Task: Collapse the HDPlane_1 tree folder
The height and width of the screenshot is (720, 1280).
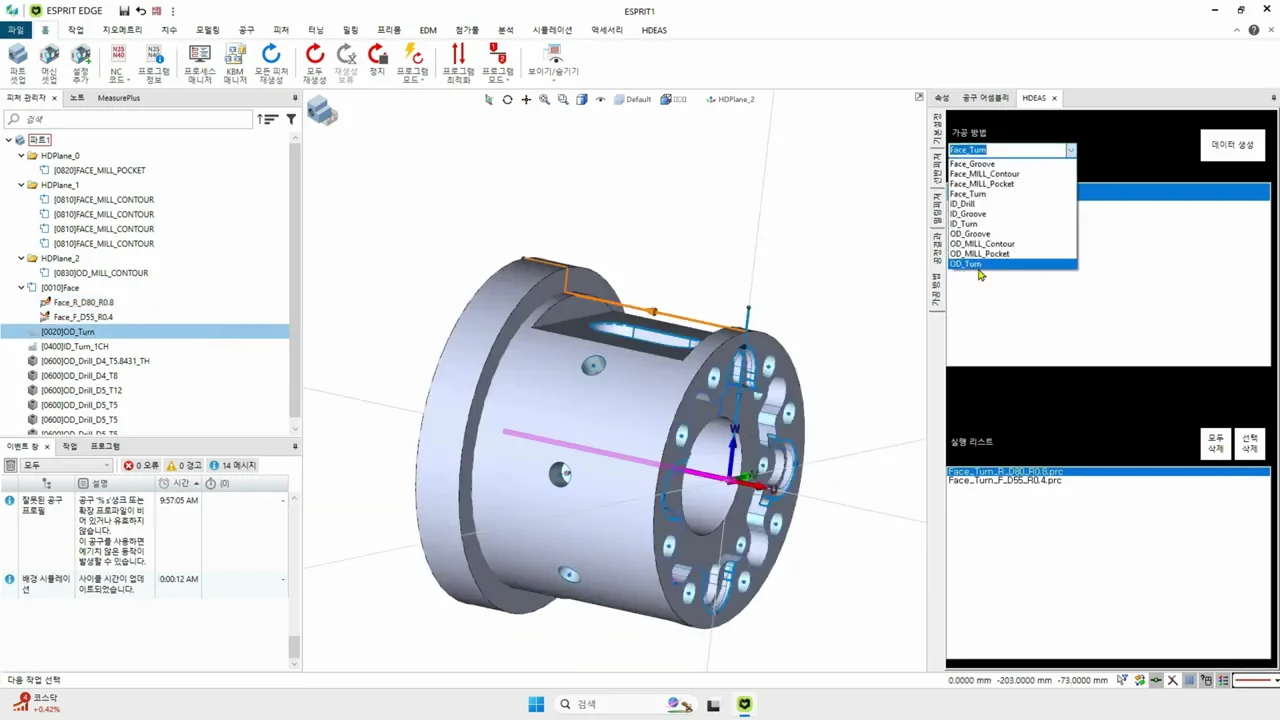Action: [22, 185]
